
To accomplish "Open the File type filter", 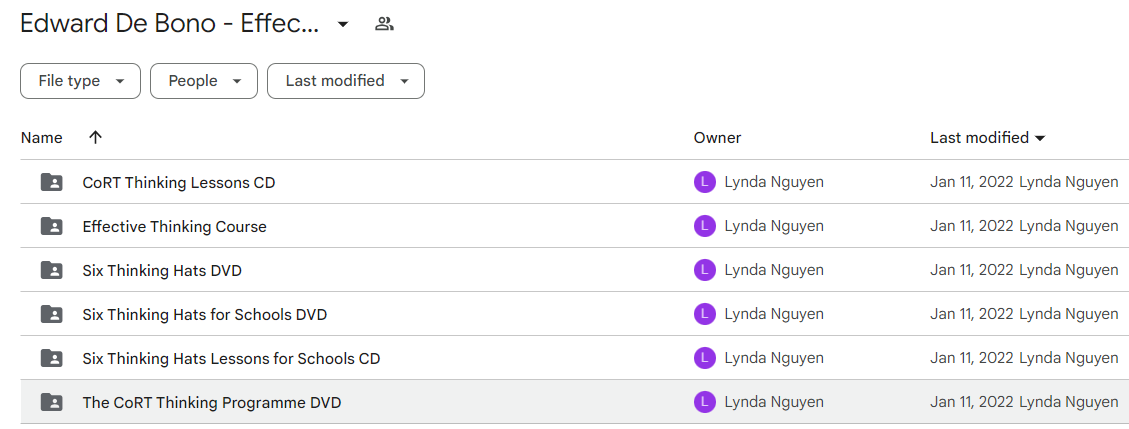I will (81, 81).
